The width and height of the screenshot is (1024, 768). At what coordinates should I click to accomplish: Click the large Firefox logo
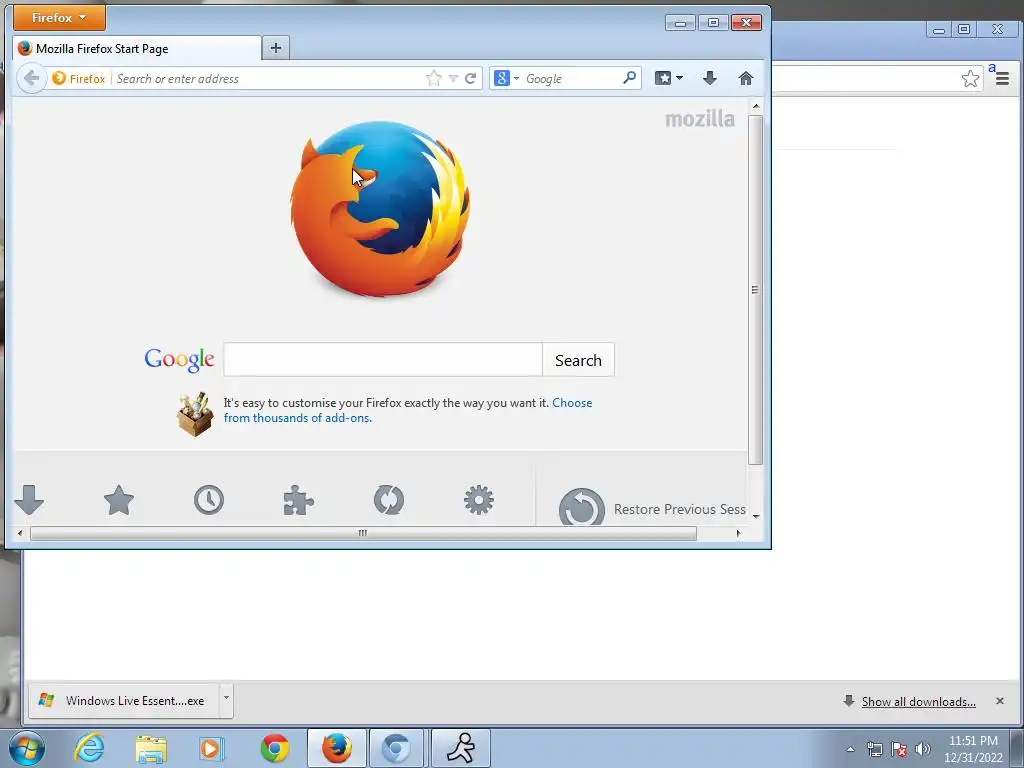tap(380, 209)
